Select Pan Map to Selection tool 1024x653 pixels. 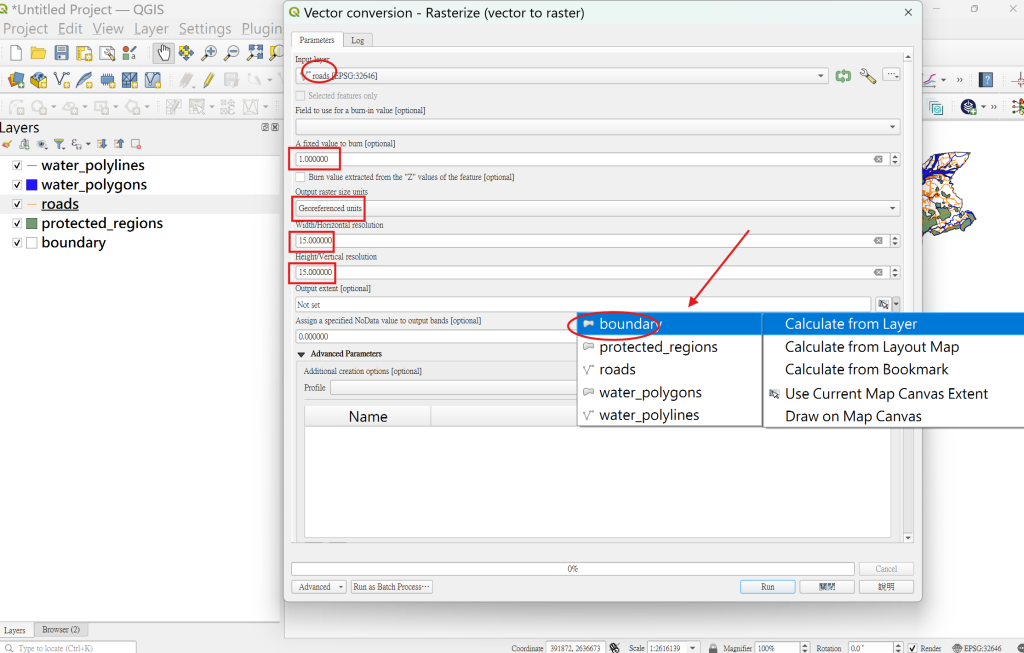(186, 53)
